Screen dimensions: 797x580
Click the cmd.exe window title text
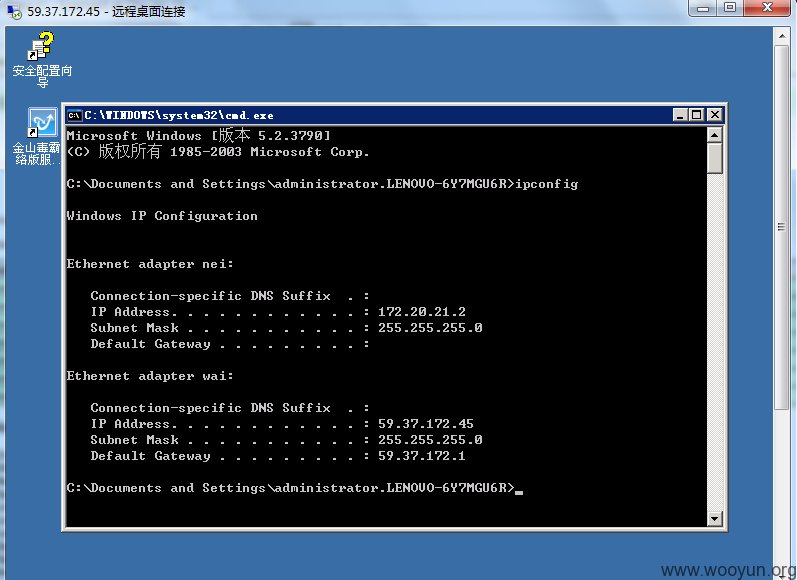coord(179,116)
